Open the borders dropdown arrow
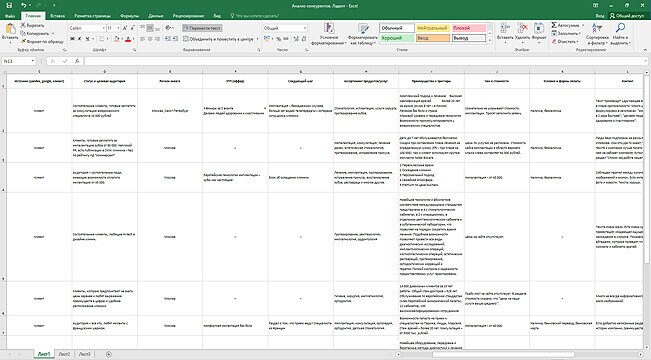This screenshot has height=360, width=651. coord(107,39)
